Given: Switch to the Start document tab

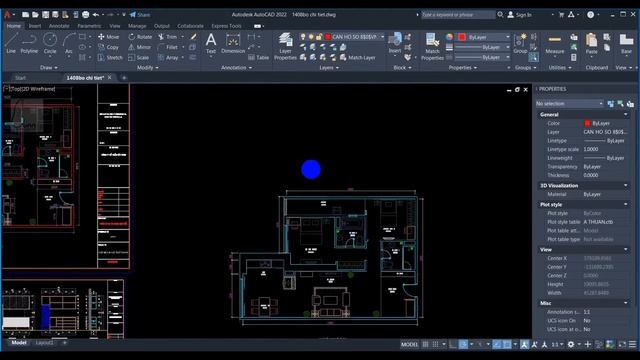Looking at the screenshot, I should click(x=20, y=78).
